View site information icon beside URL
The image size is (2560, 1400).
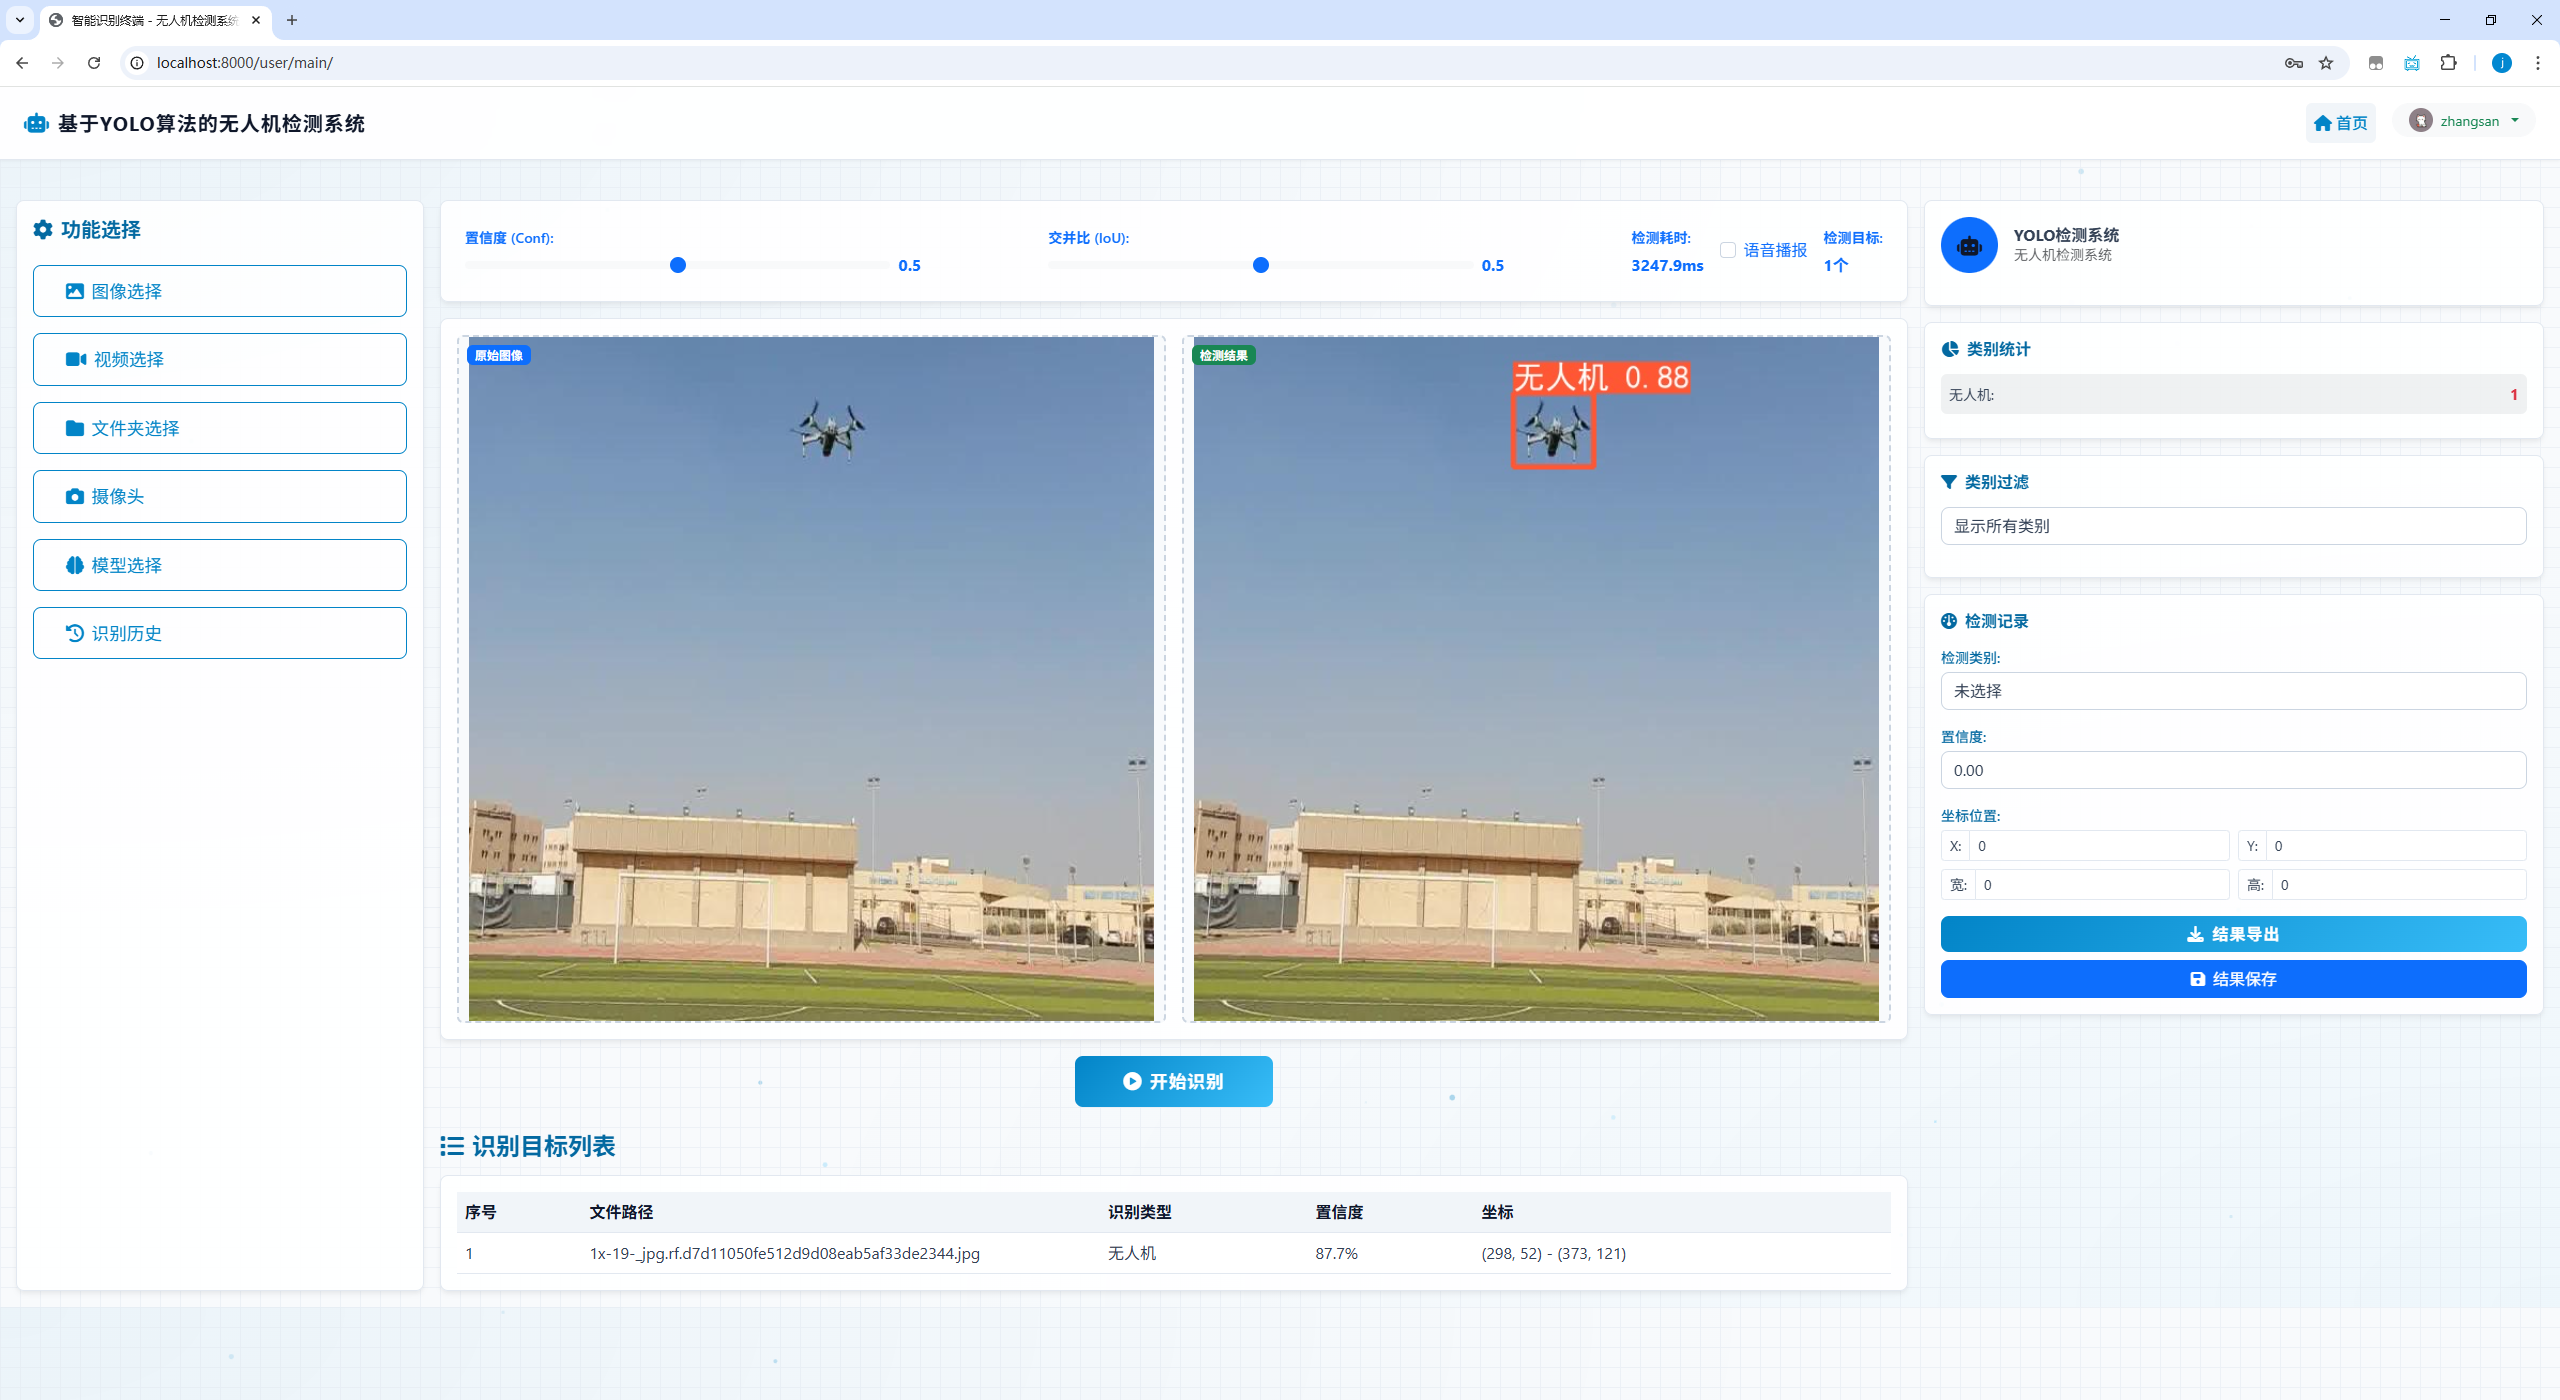(x=138, y=63)
